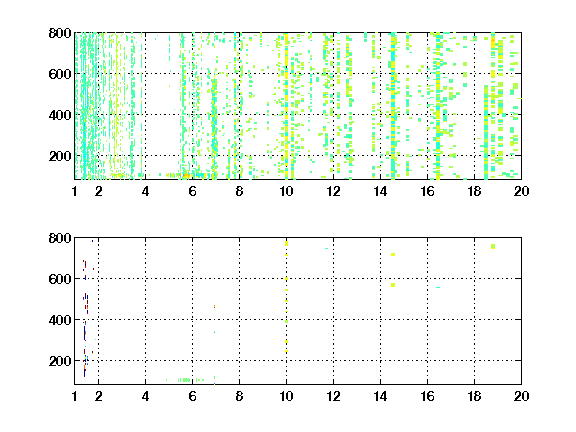Pick x-axis label 12 of lower plot

click(x=333, y=396)
